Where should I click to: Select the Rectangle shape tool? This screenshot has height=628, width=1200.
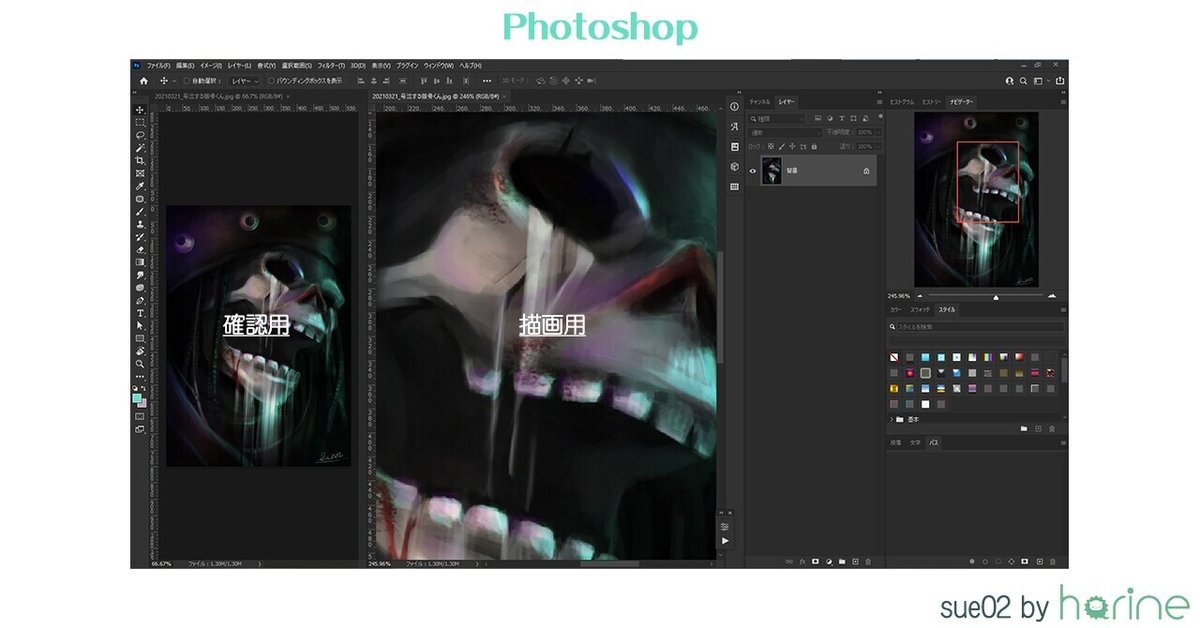tap(140, 339)
